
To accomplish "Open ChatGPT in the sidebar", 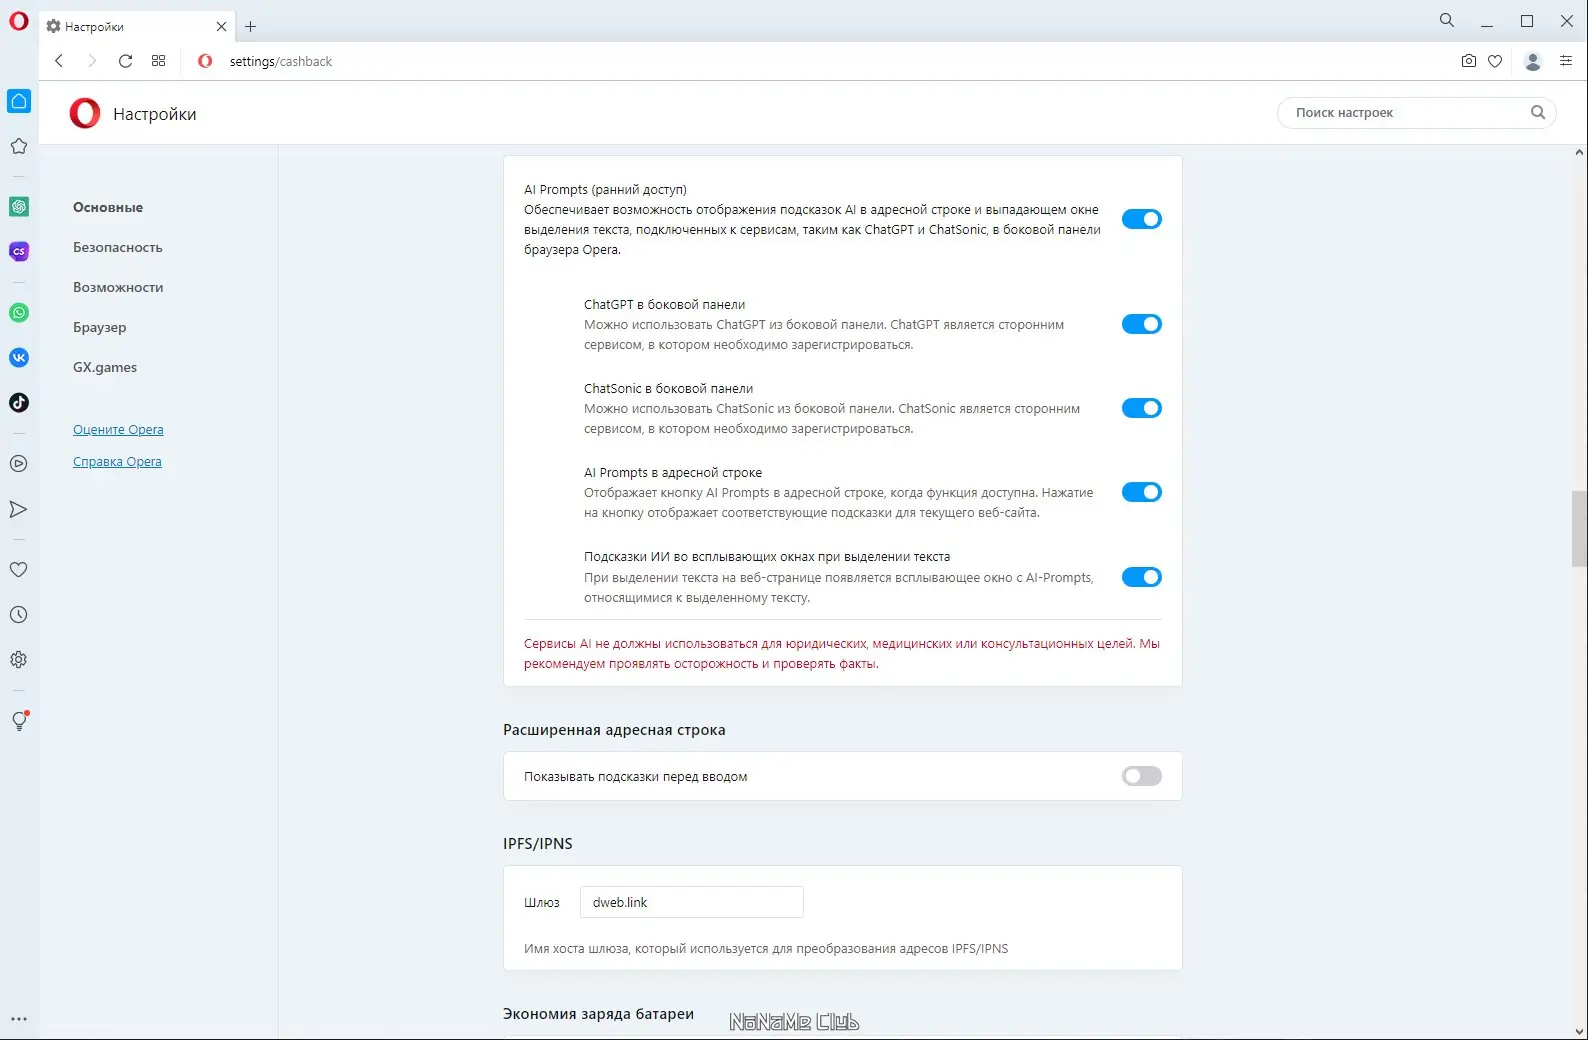I will point(19,206).
